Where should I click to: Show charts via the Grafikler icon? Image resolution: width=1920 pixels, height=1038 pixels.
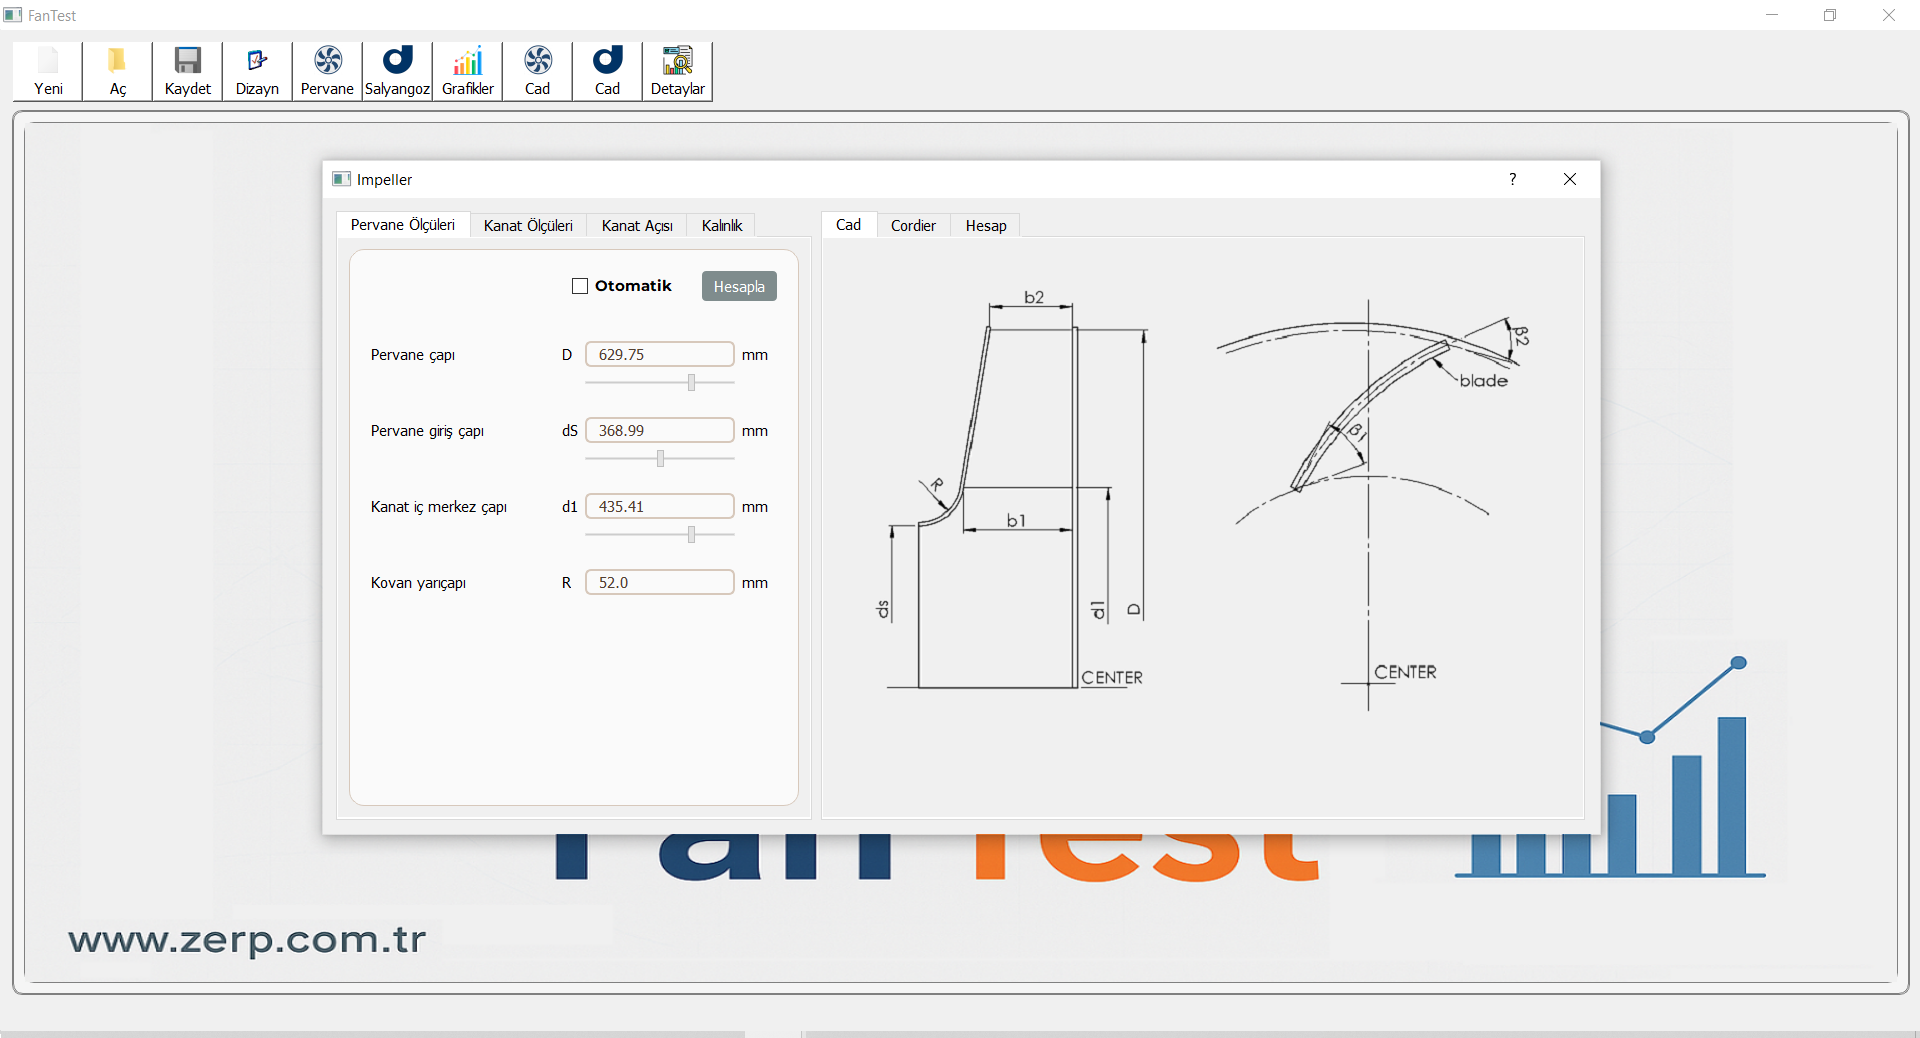467,70
